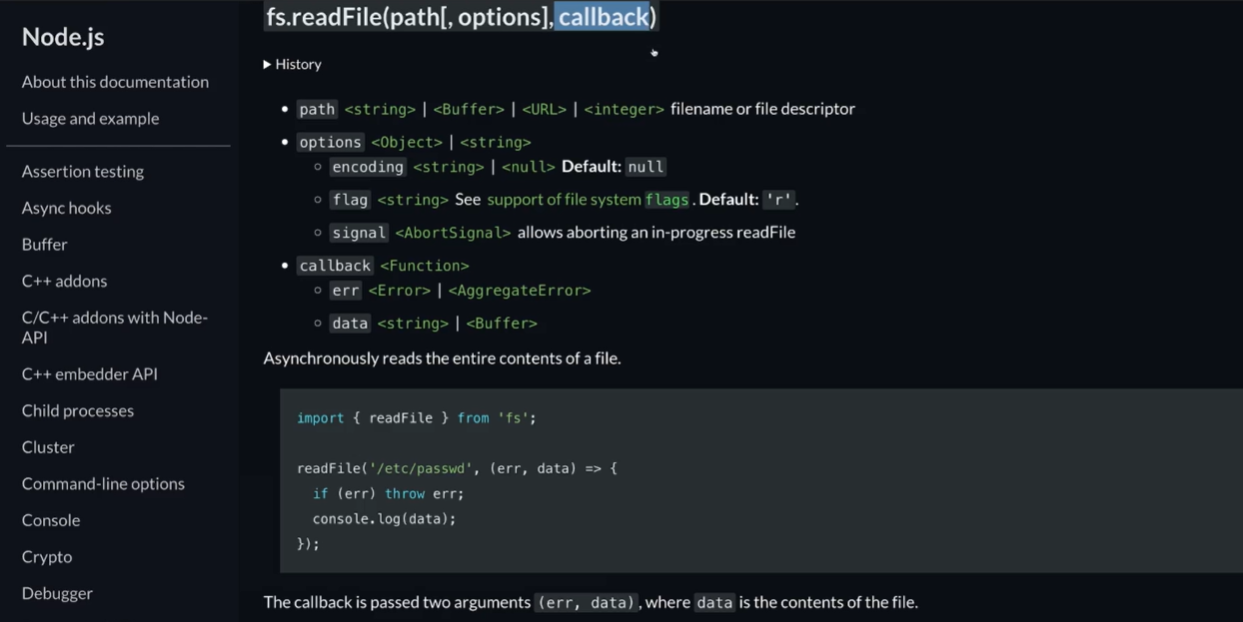Click the readFile('/etc/passwd' code line
Image resolution: width=1243 pixels, height=622 pixels.
457,468
